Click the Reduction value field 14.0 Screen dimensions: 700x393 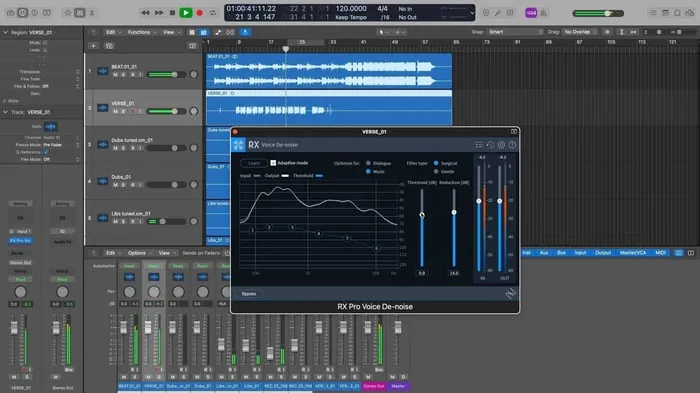[x=454, y=273]
